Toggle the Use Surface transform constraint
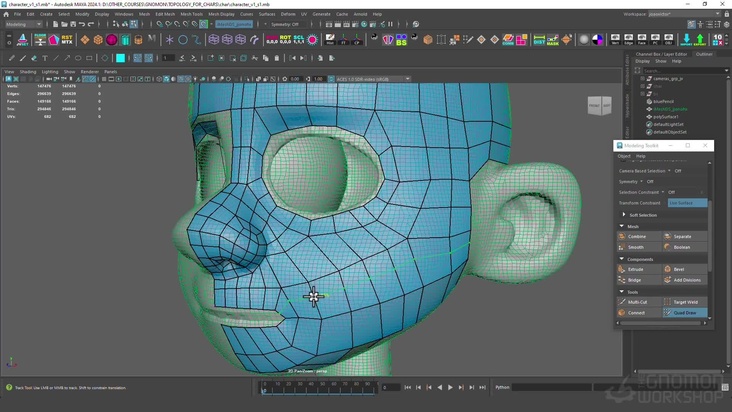 click(x=687, y=203)
